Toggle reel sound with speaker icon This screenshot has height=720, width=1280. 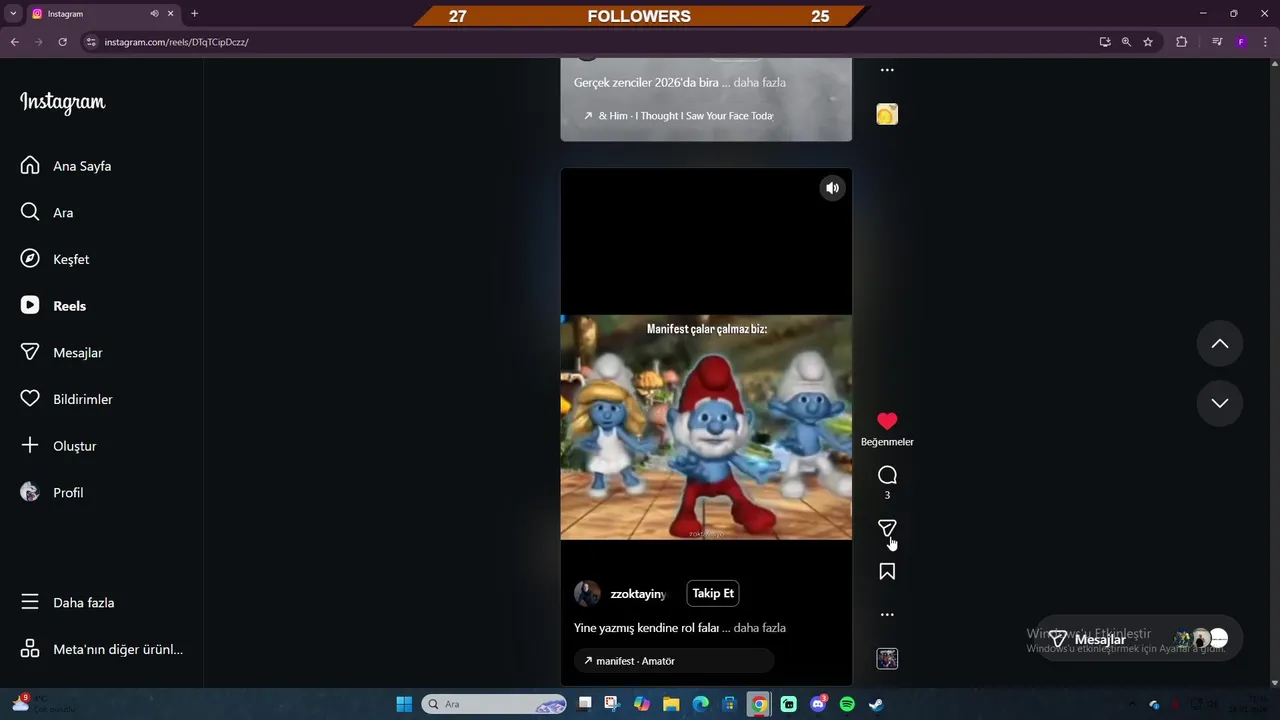tap(832, 188)
